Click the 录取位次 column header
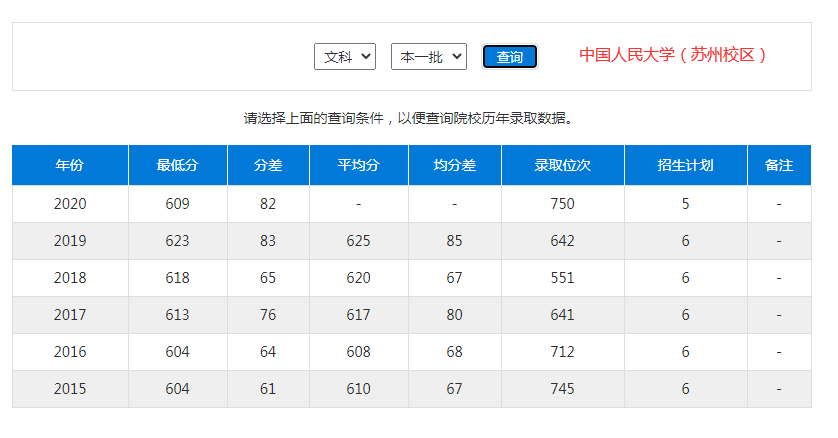 point(562,165)
